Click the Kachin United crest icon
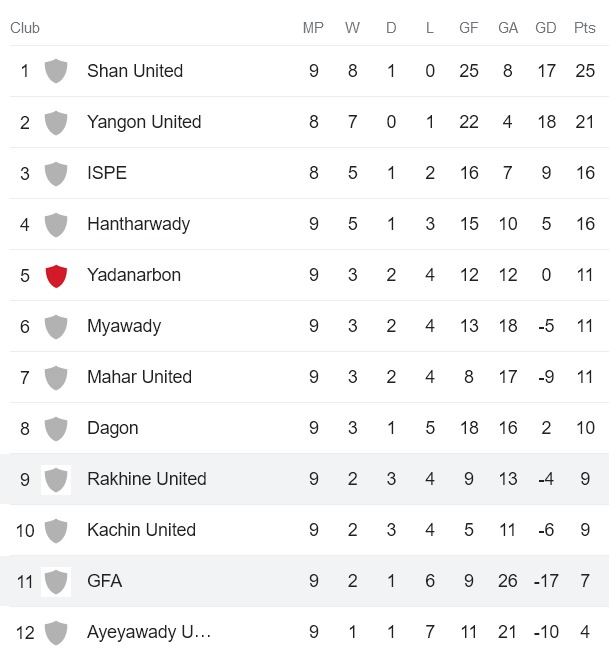Screen dimensions: 609x659 pyautogui.click(x=56, y=530)
